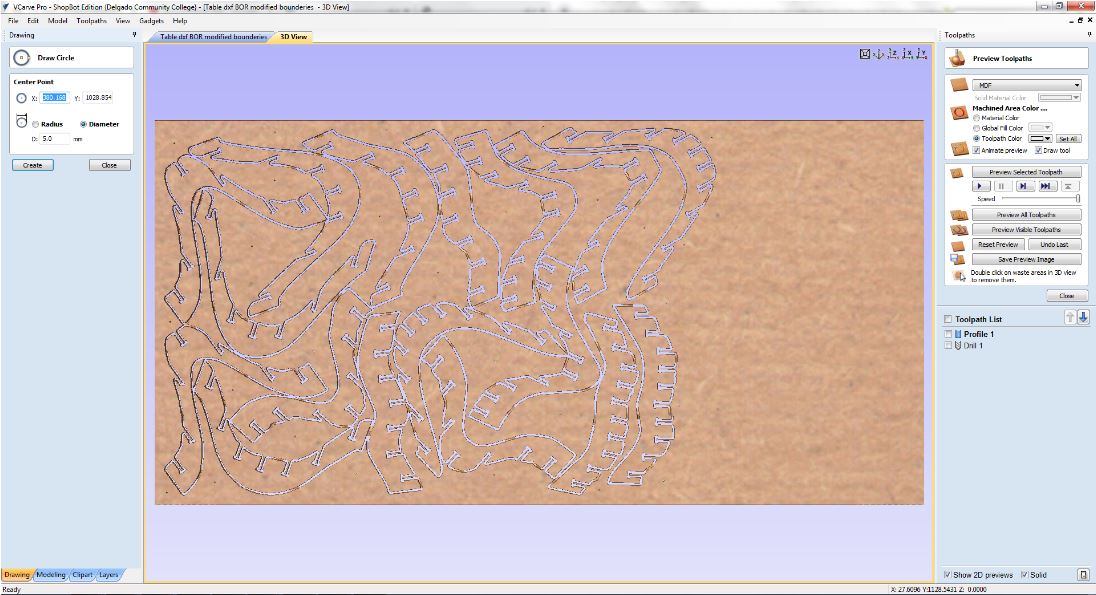Switch to the Clipart tab

tap(82, 575)
